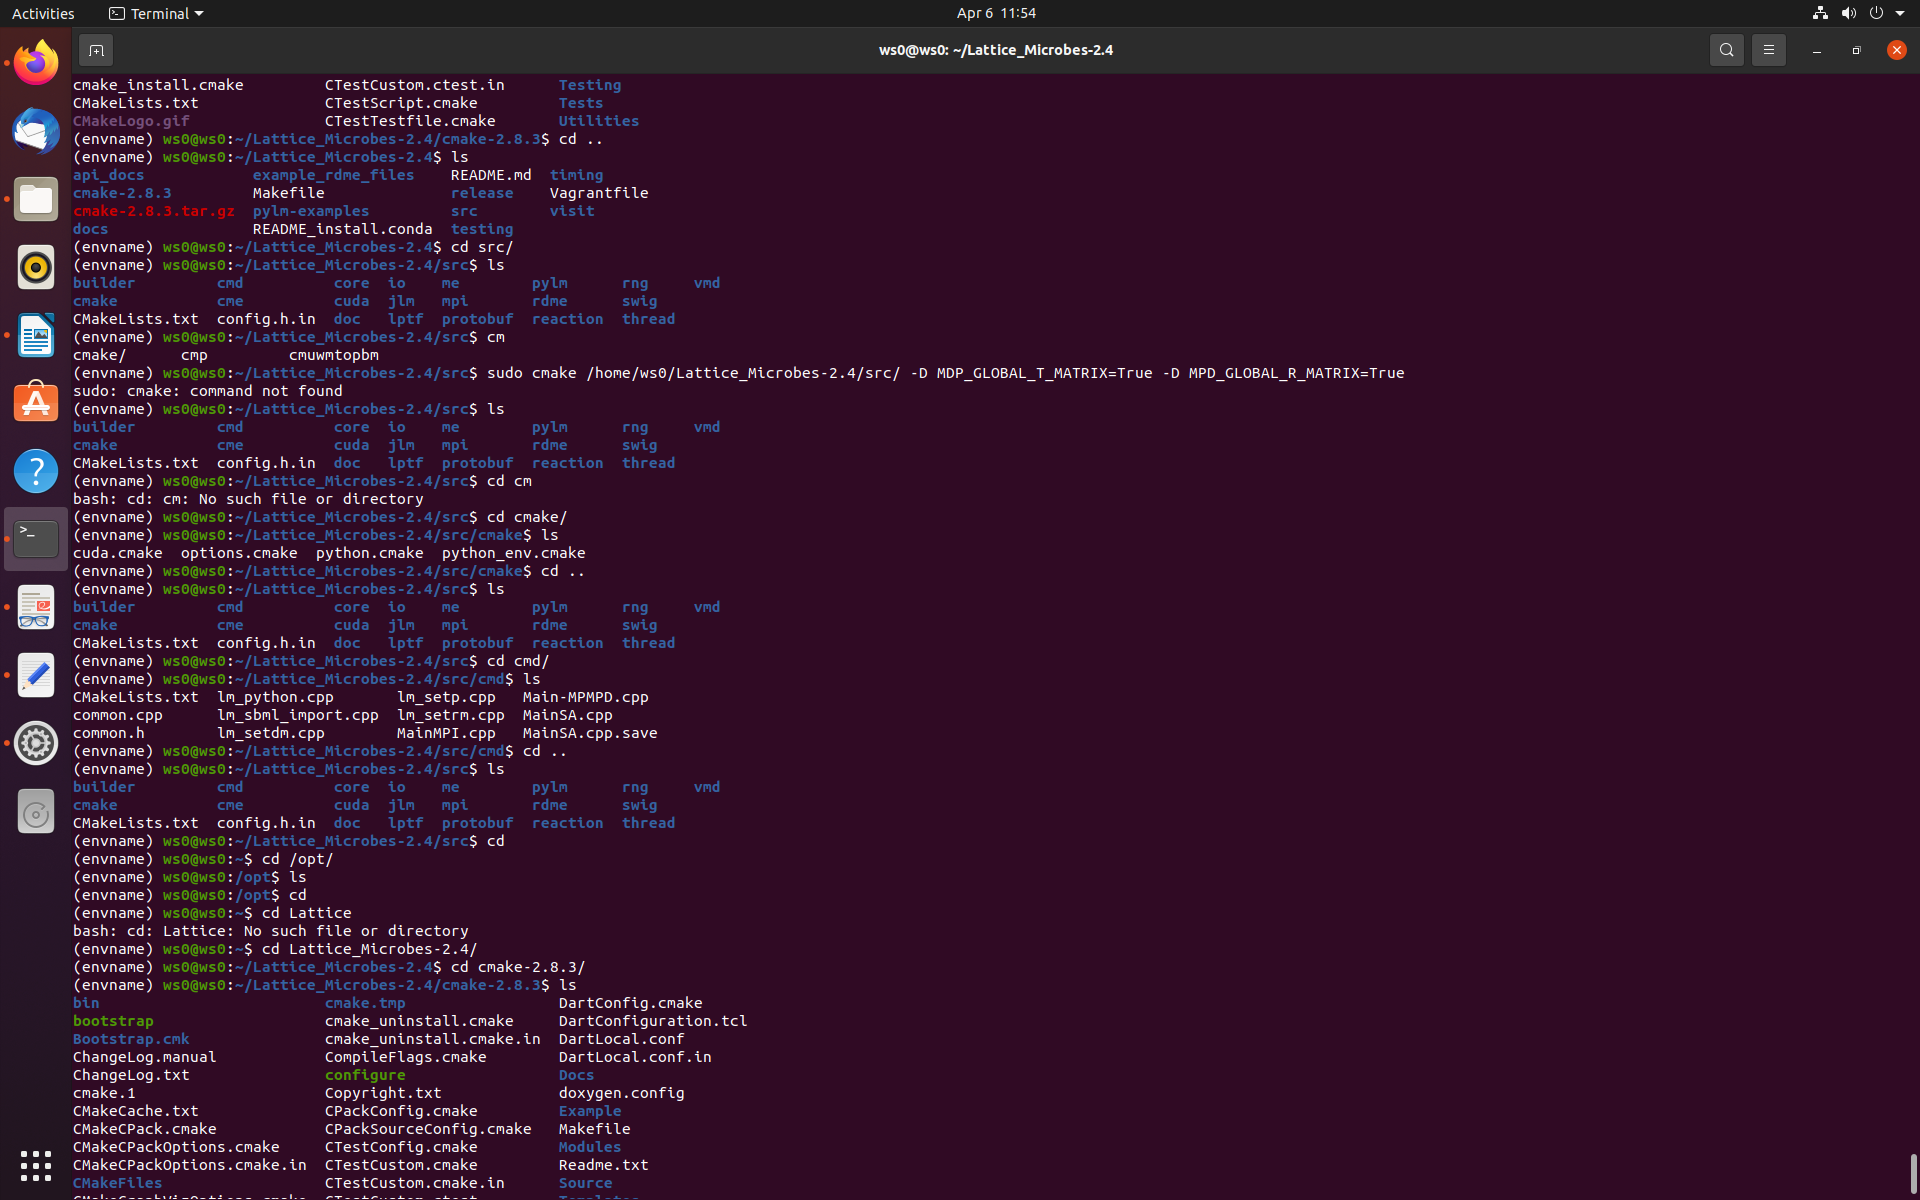Open the Terminal application menu
The height and width of the screenshot is (1200, 1920).
point(155,13)
